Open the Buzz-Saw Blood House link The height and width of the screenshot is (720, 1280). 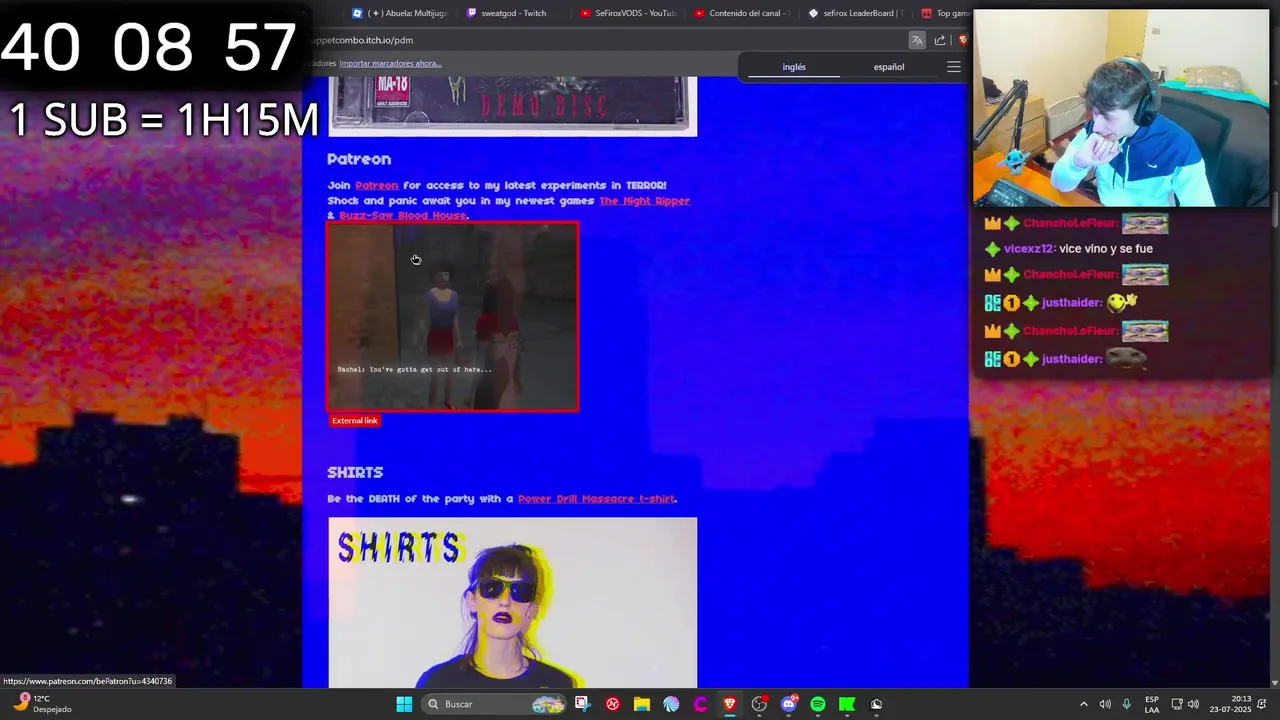click(402, 216)
